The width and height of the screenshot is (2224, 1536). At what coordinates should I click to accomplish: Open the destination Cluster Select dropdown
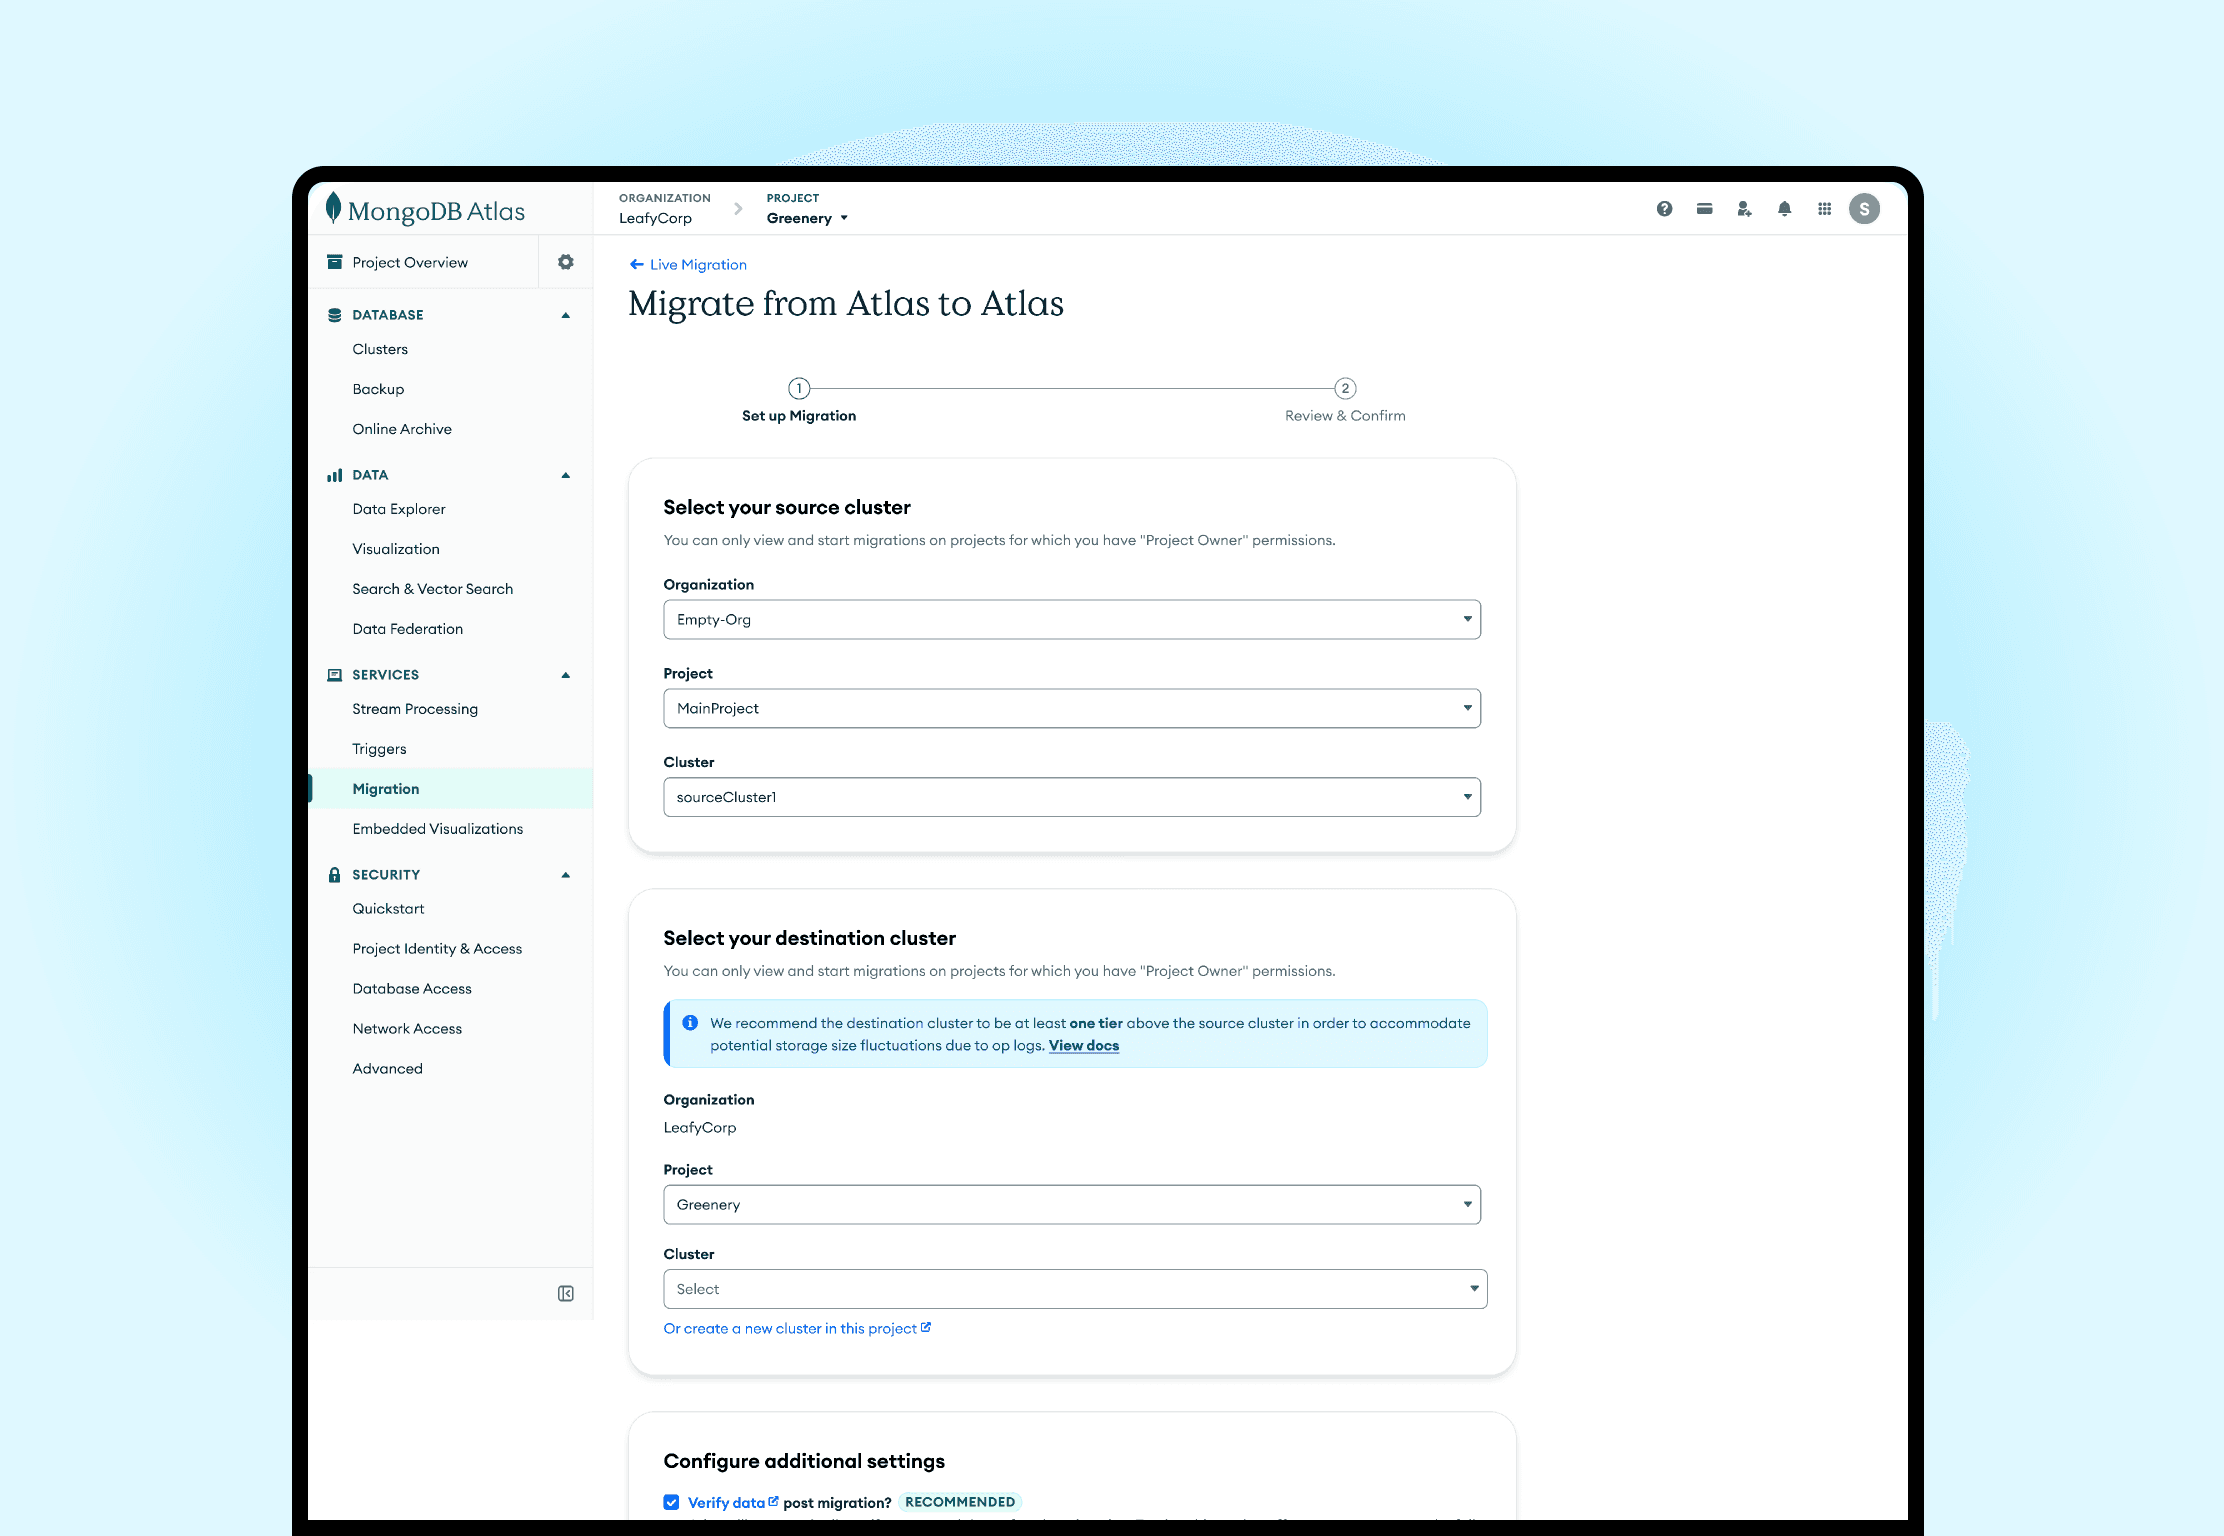pyautogui.click(x=1074, y=1289)
